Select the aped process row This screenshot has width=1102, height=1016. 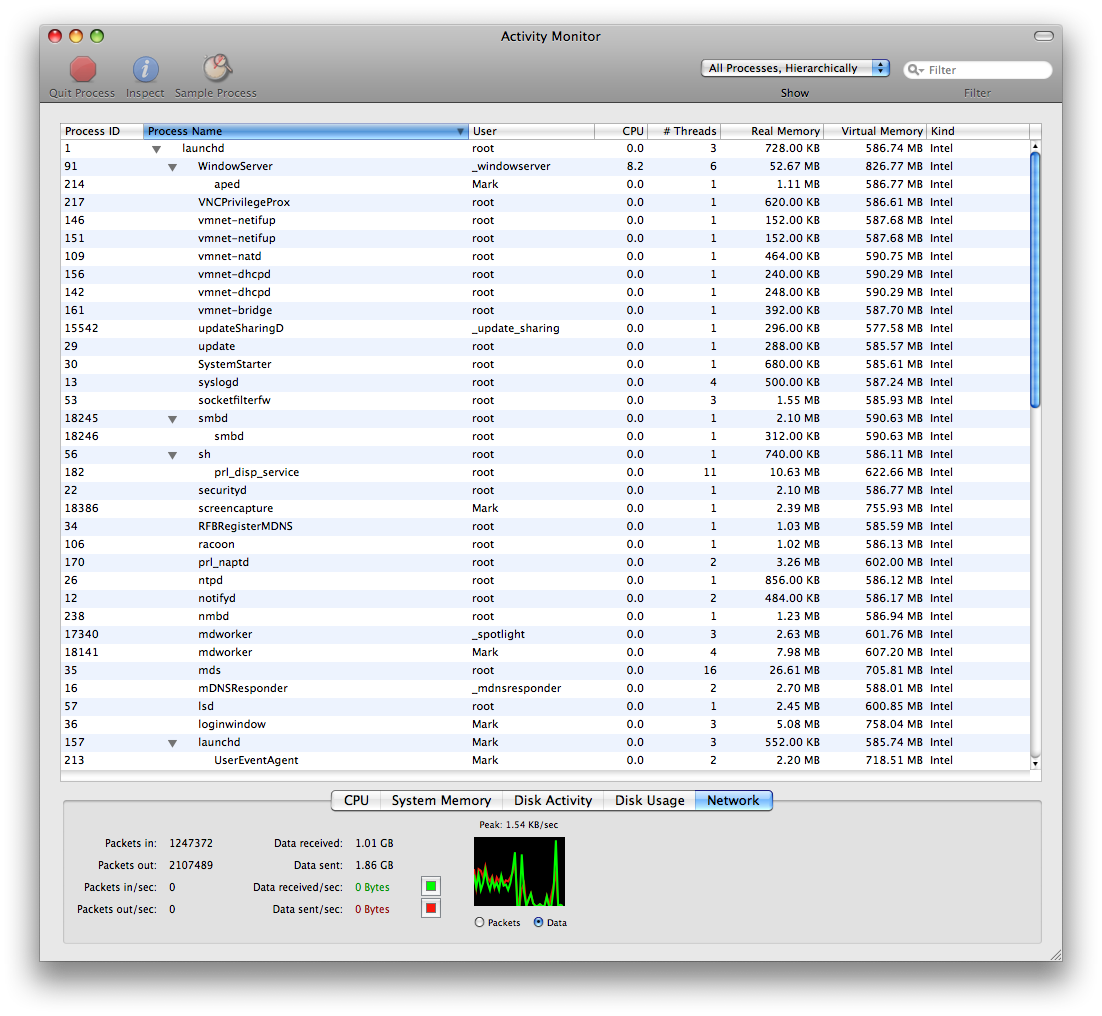545,184
